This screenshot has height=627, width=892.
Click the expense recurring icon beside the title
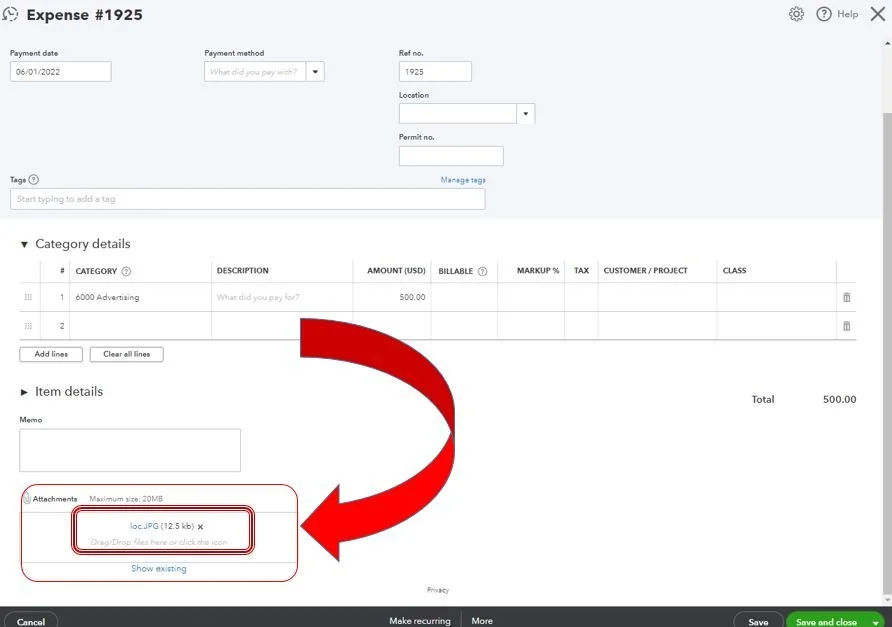point(11,14)
